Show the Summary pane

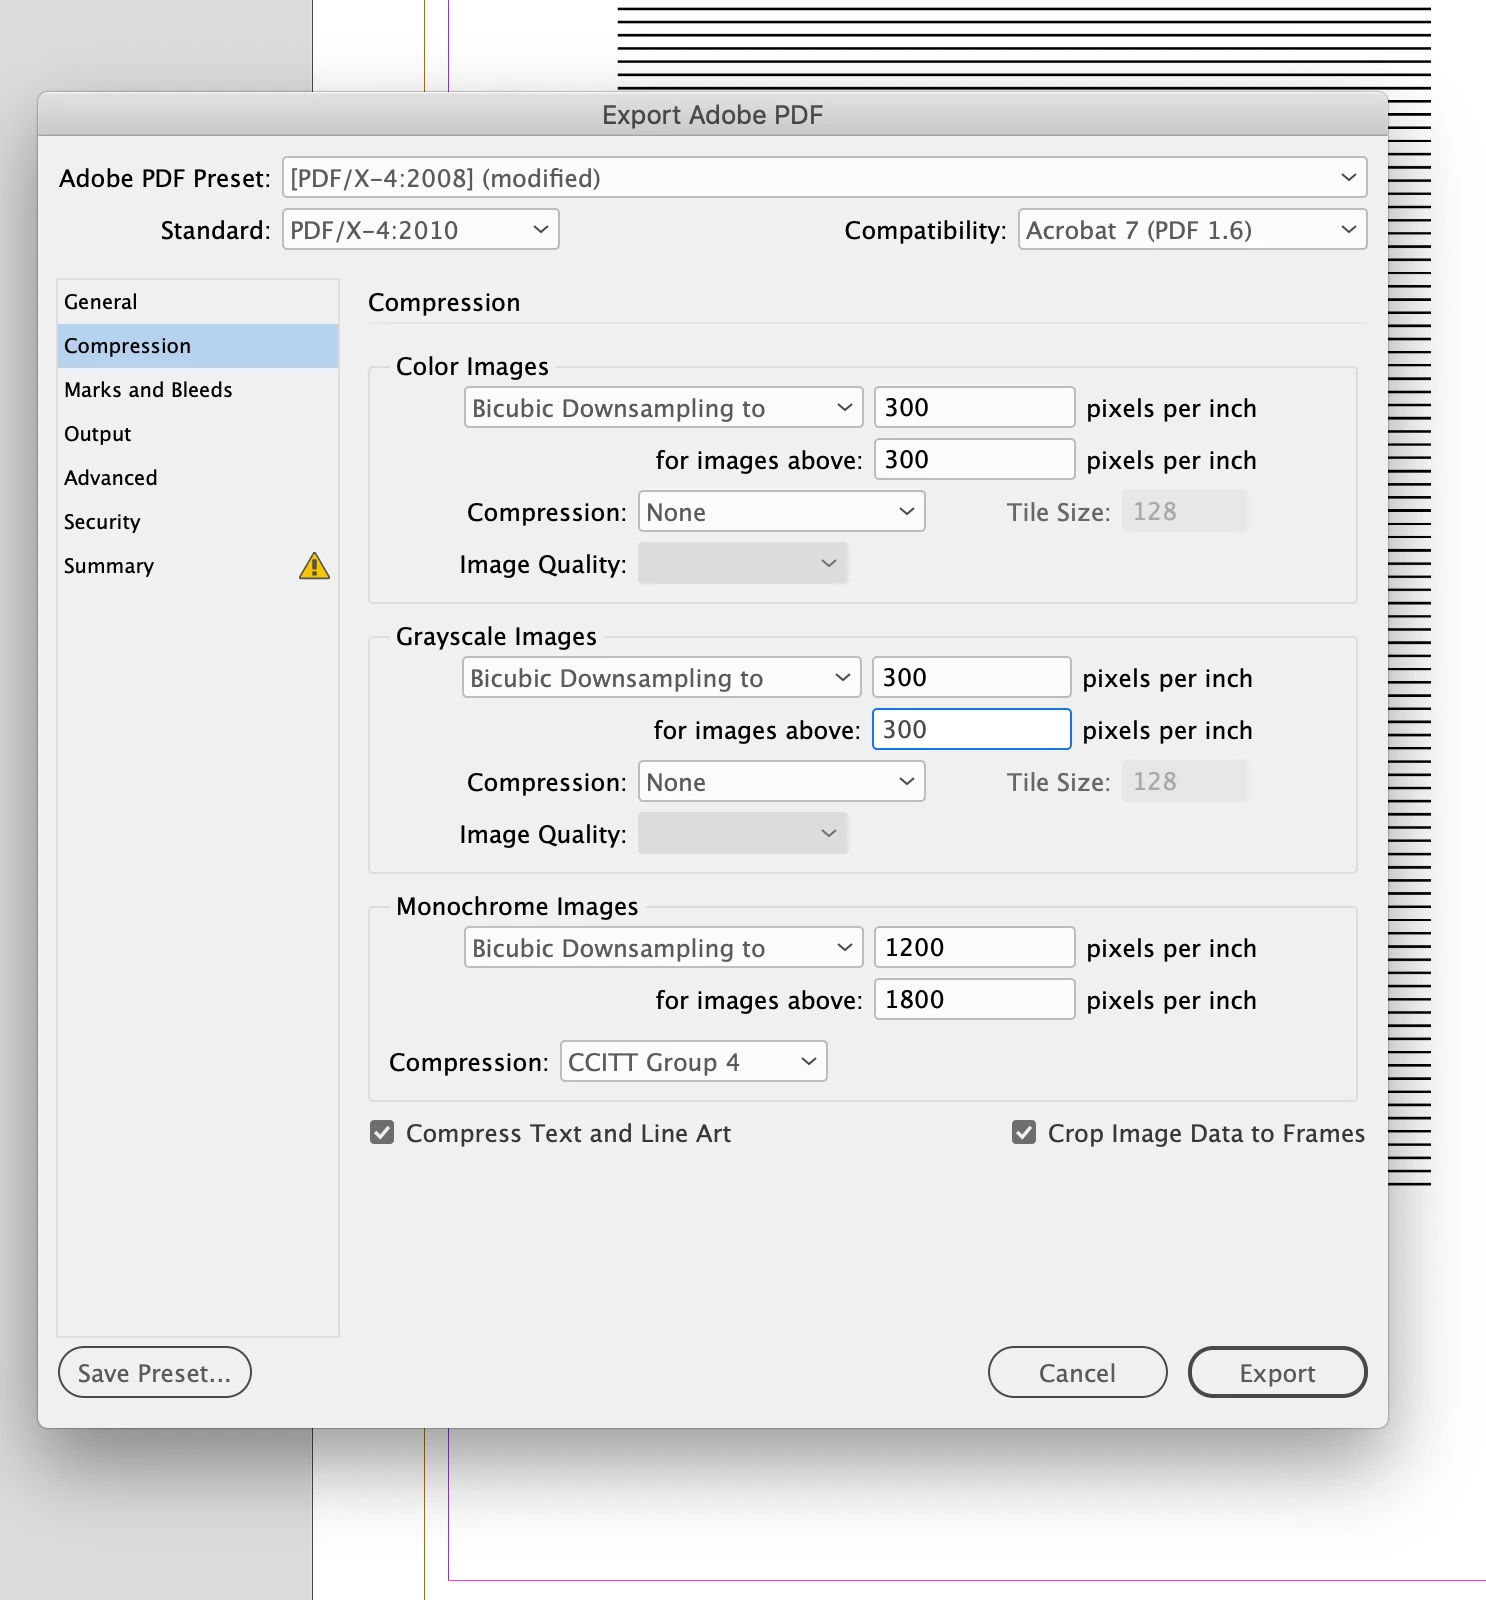198,566
